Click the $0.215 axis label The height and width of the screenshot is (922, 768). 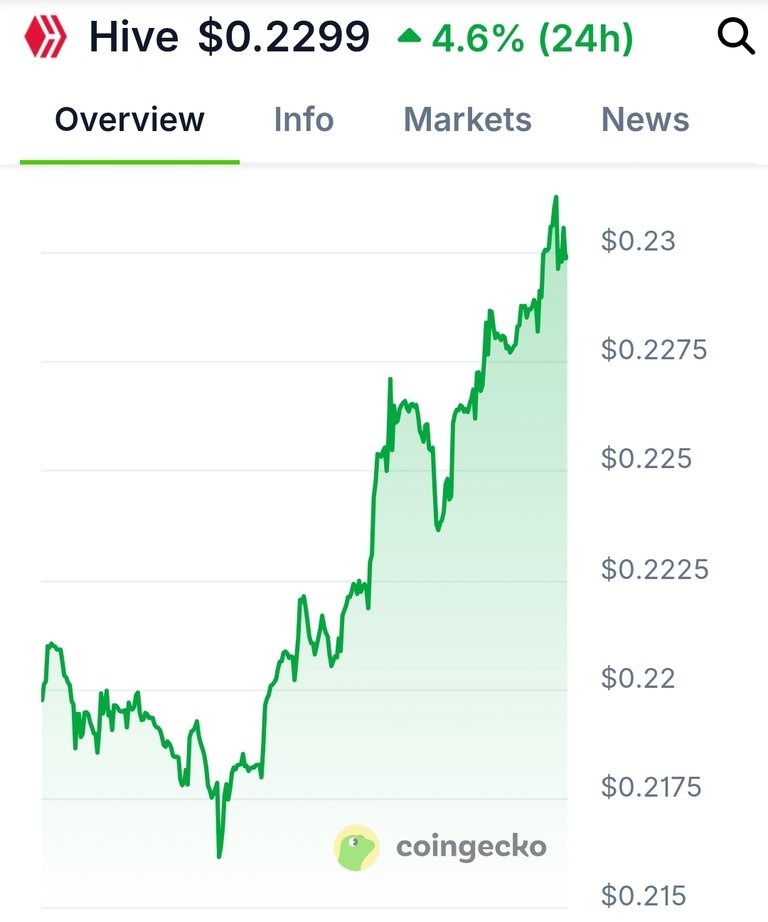(x=643, y=896)
